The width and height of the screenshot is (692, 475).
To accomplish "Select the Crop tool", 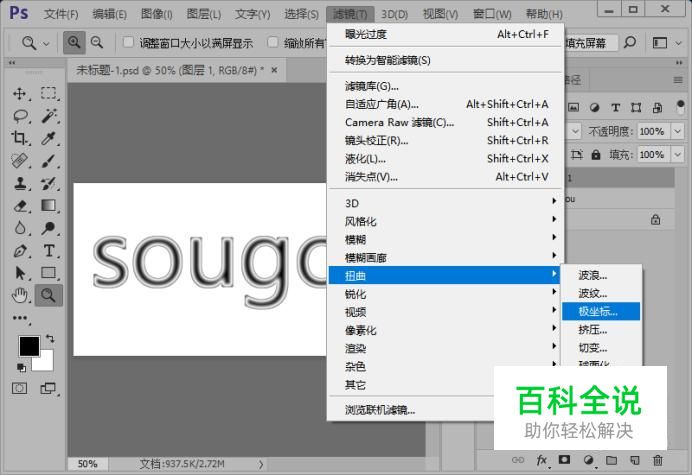I will 19,138.
